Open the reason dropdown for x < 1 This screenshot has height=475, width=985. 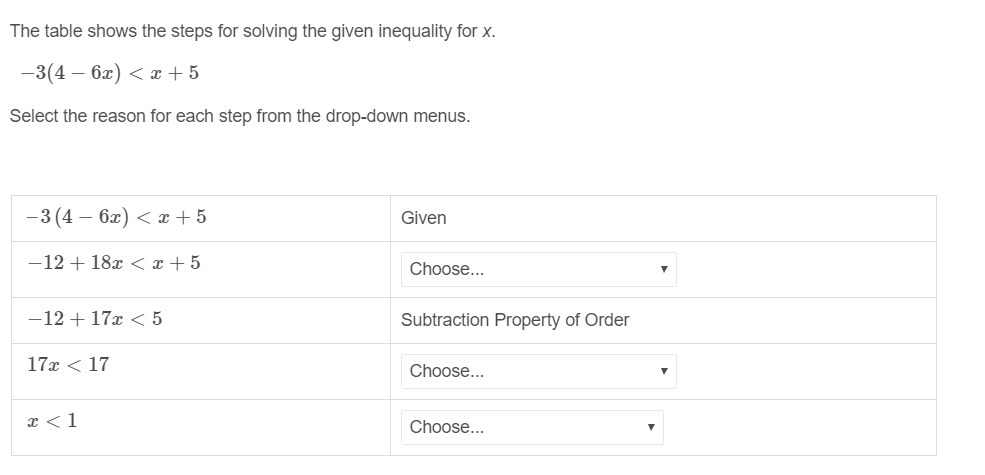click(x=532, y=427)
